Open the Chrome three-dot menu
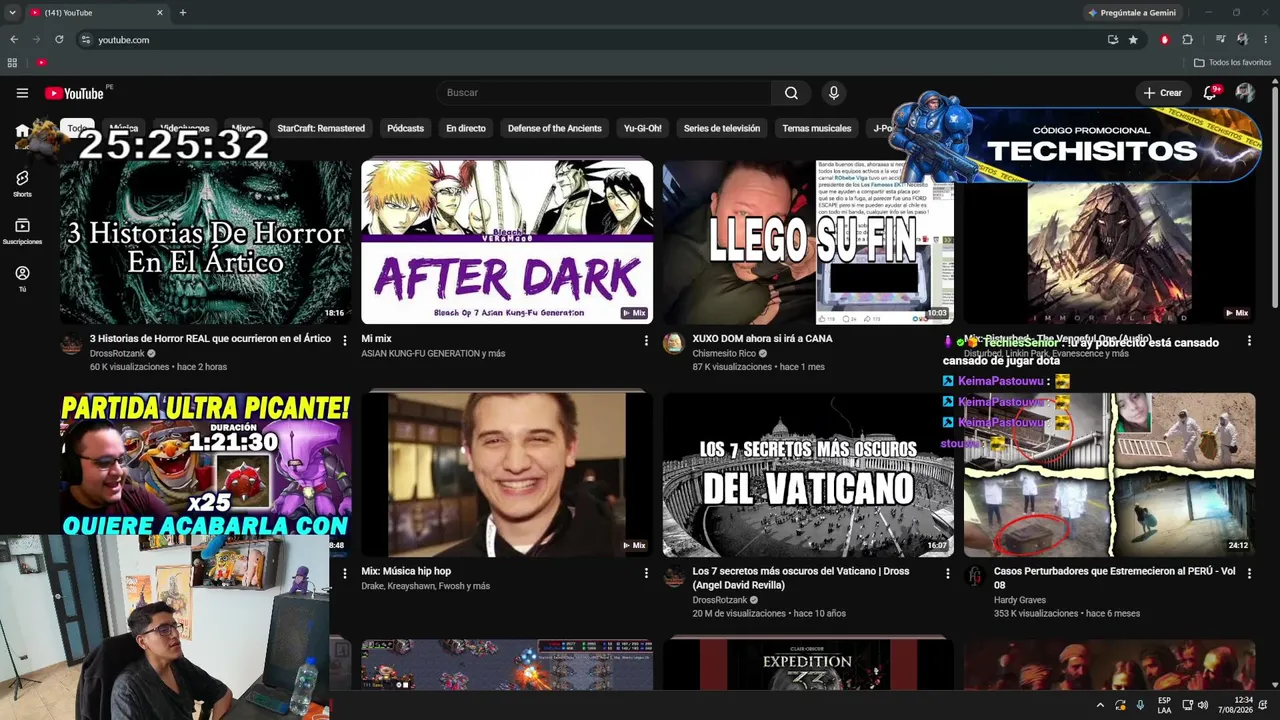This screenshot has height=720, width=1280. [x=1266, y=40]
